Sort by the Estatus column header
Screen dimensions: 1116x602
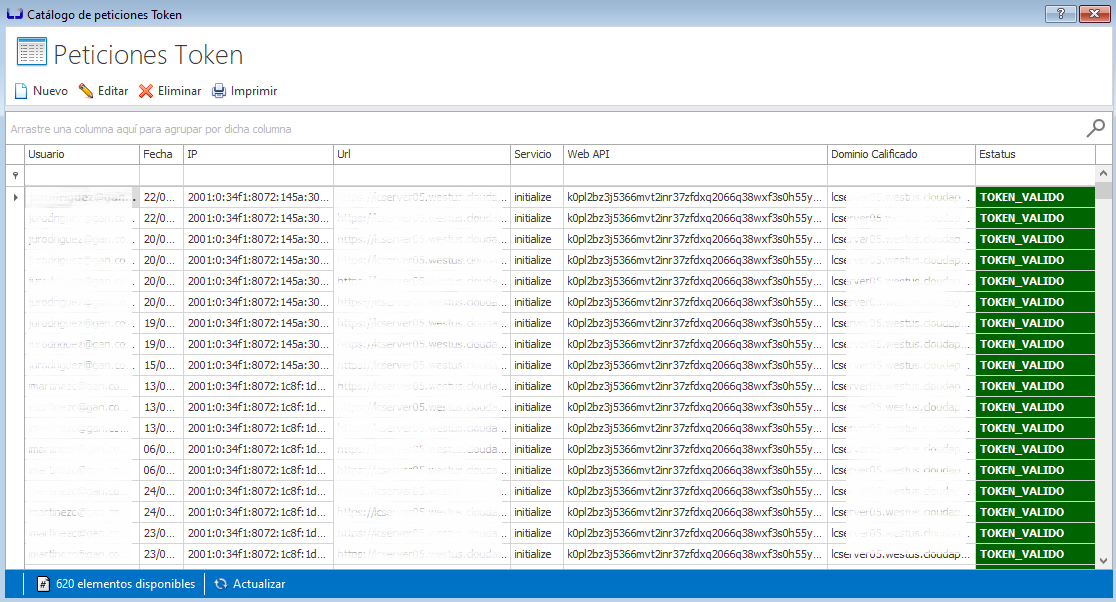tap(1035, 154)
